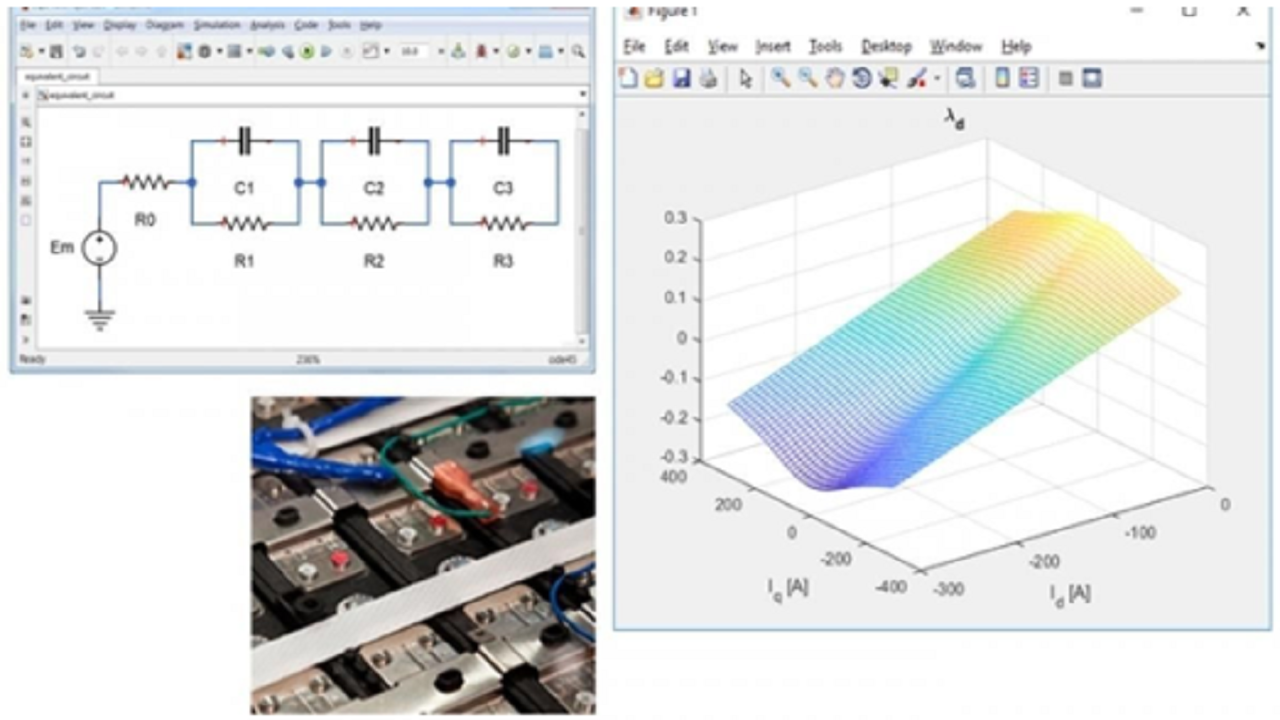Click the Step Back simulation icon
The width and height of the screenshot is (1280, 720).
(x=288, y=51)
